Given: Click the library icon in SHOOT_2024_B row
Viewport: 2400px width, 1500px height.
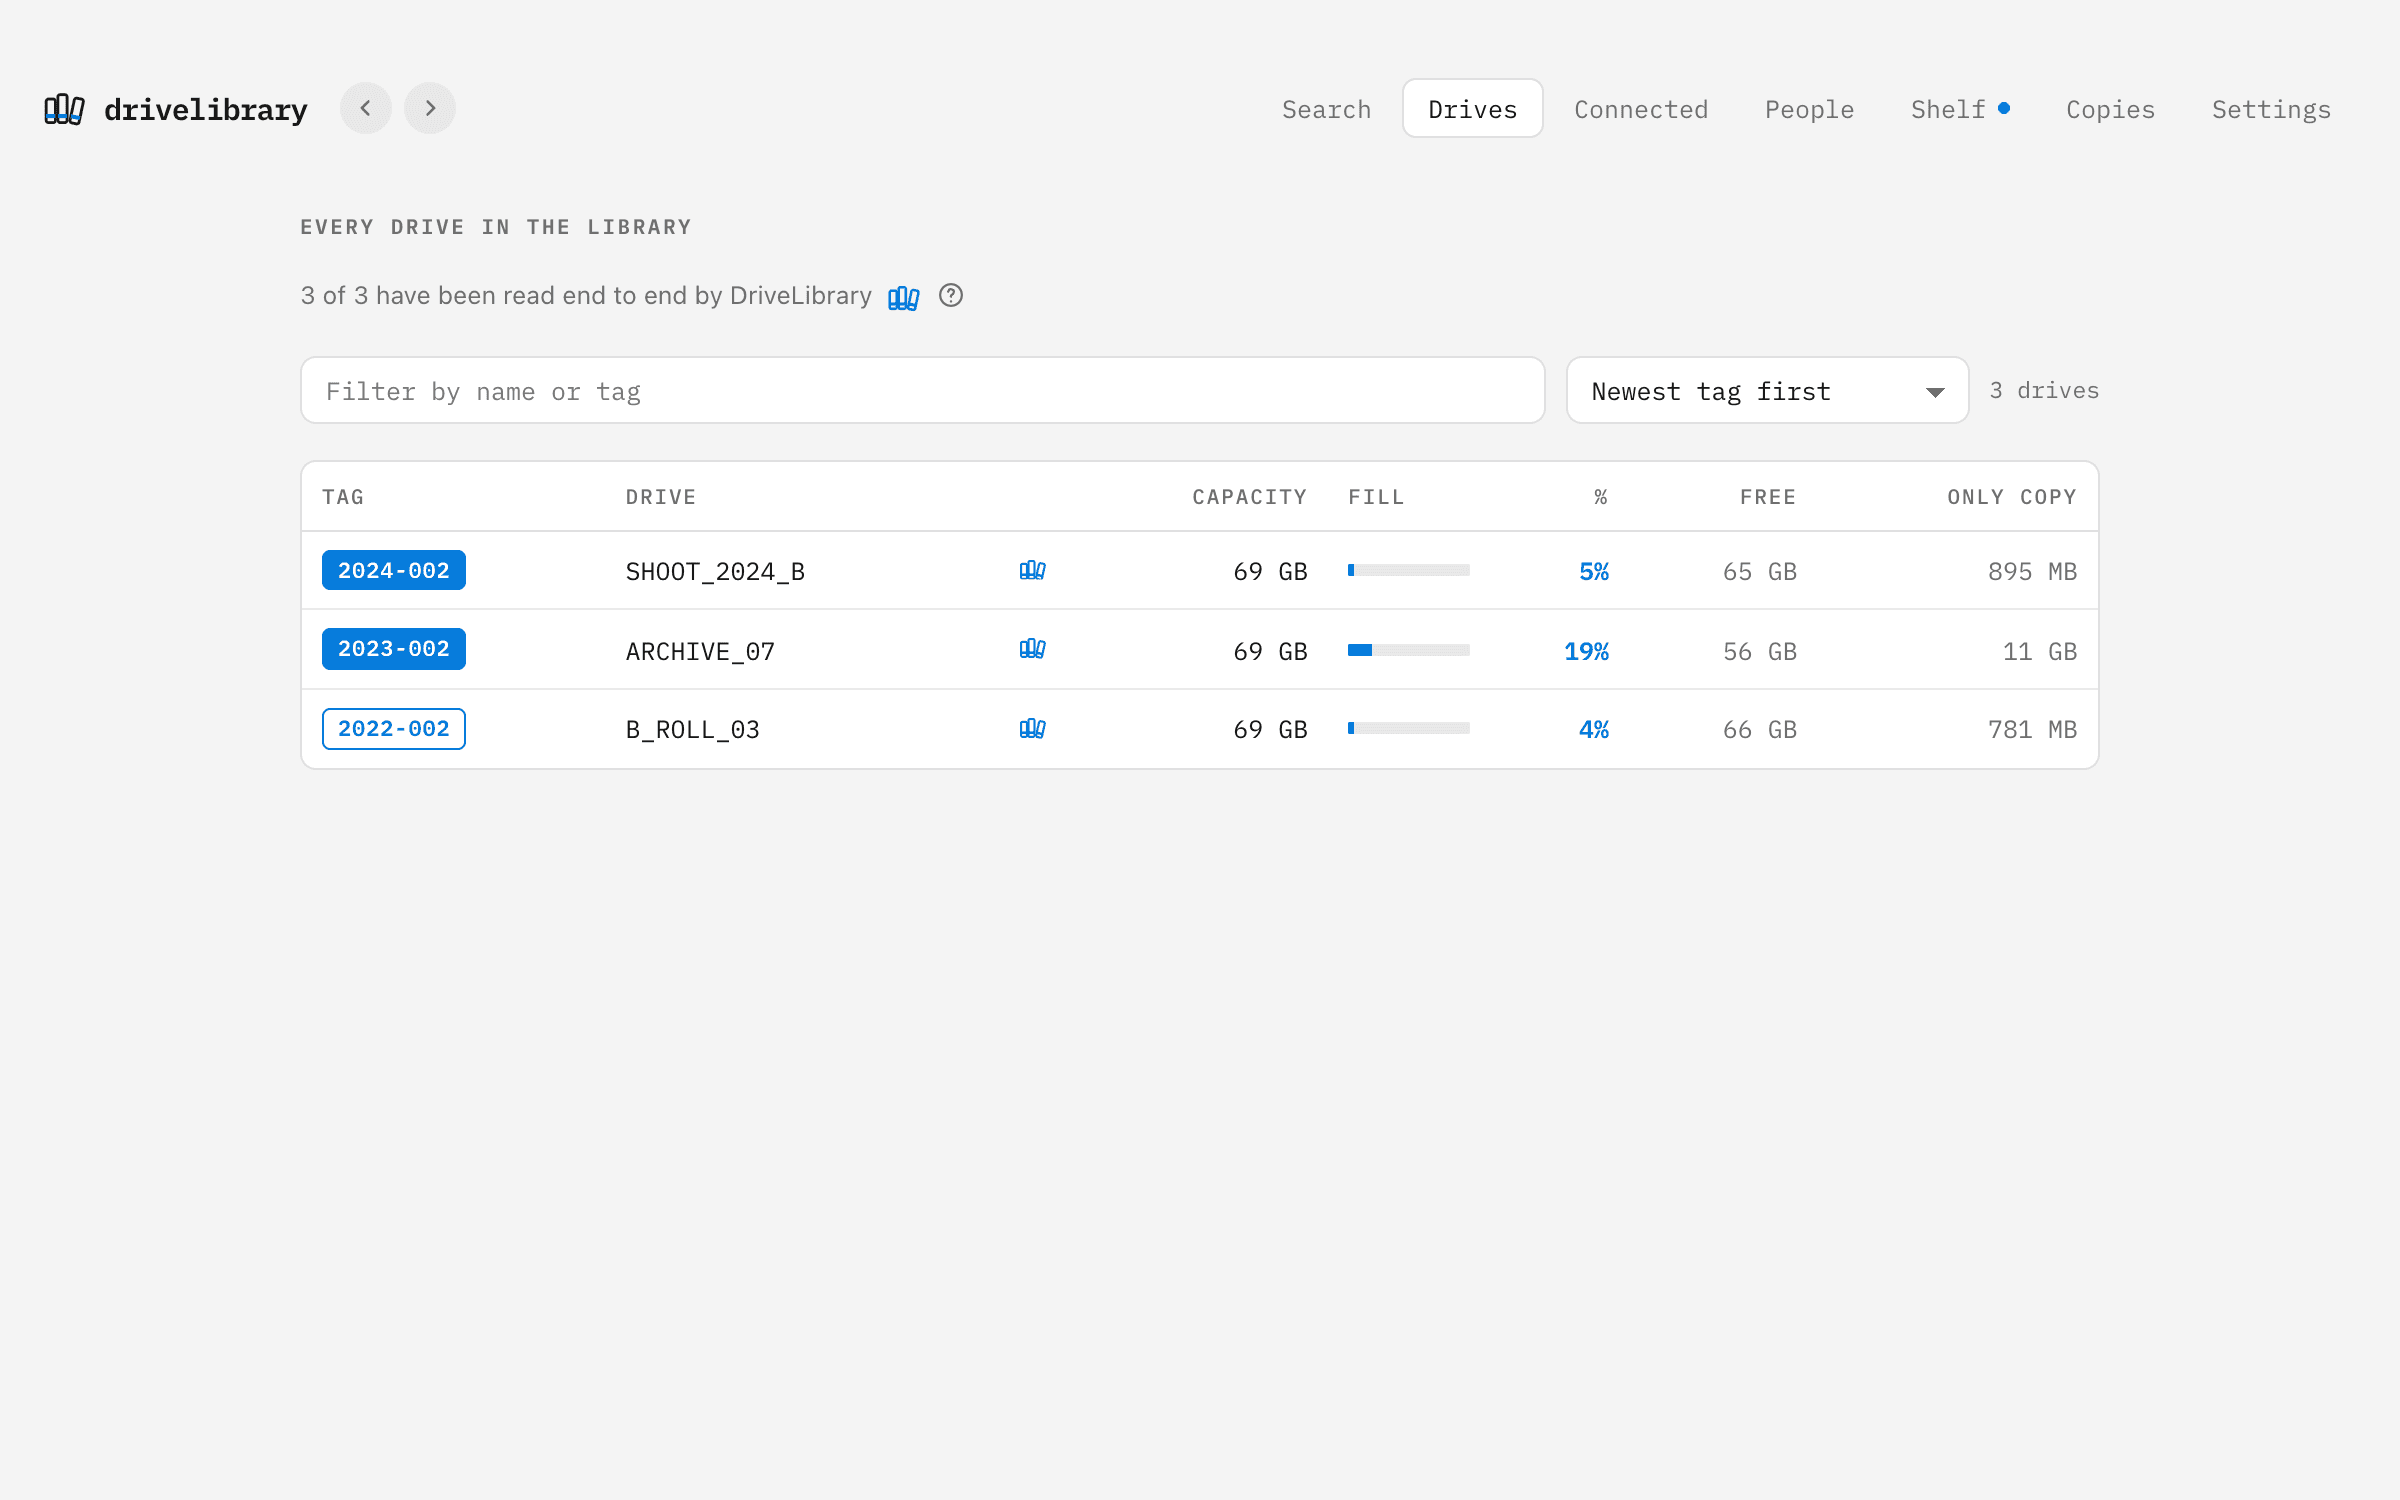Looking at the screenshot, I should pos(1033,570).
